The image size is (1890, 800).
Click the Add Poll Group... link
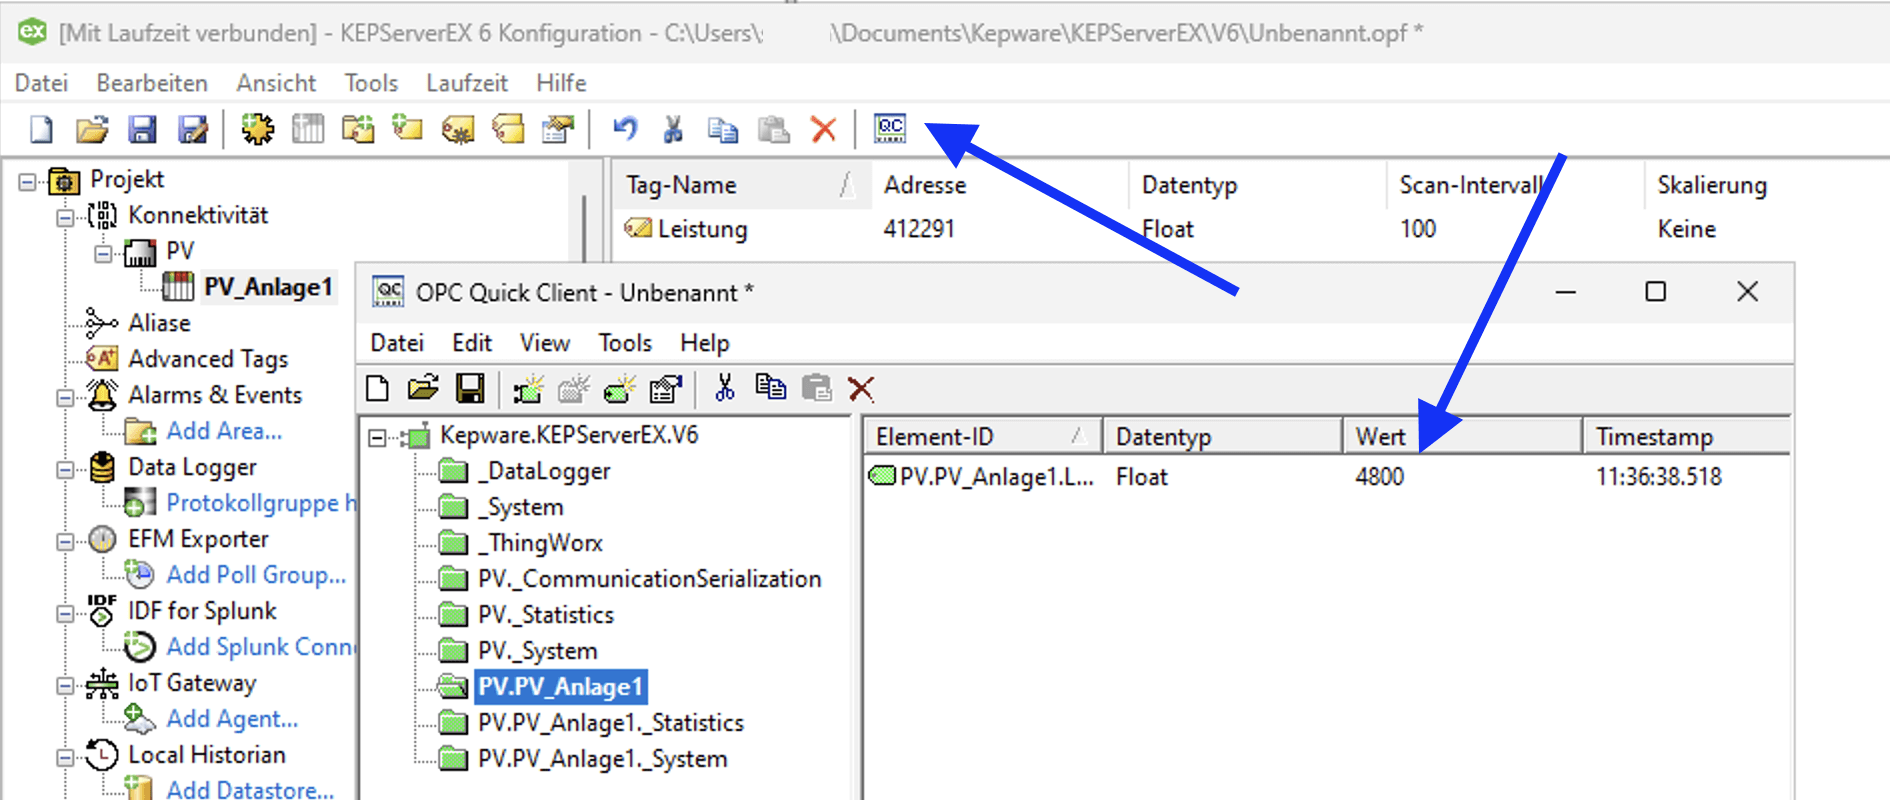[x=256, y=575]
